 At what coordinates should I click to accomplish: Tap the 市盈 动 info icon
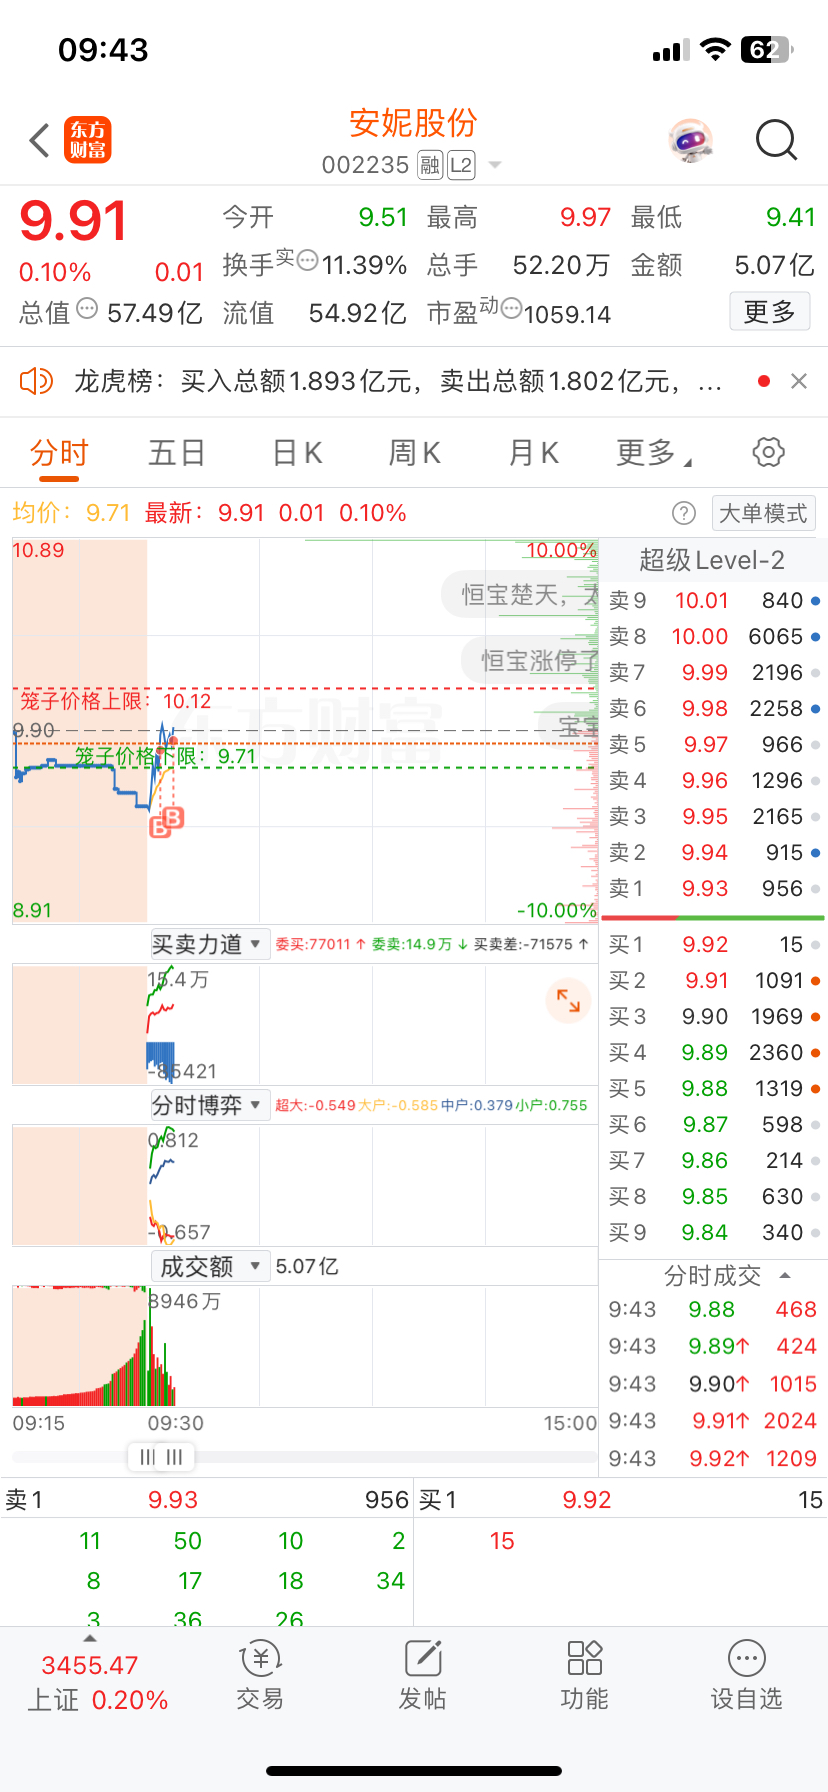[511, 308]
